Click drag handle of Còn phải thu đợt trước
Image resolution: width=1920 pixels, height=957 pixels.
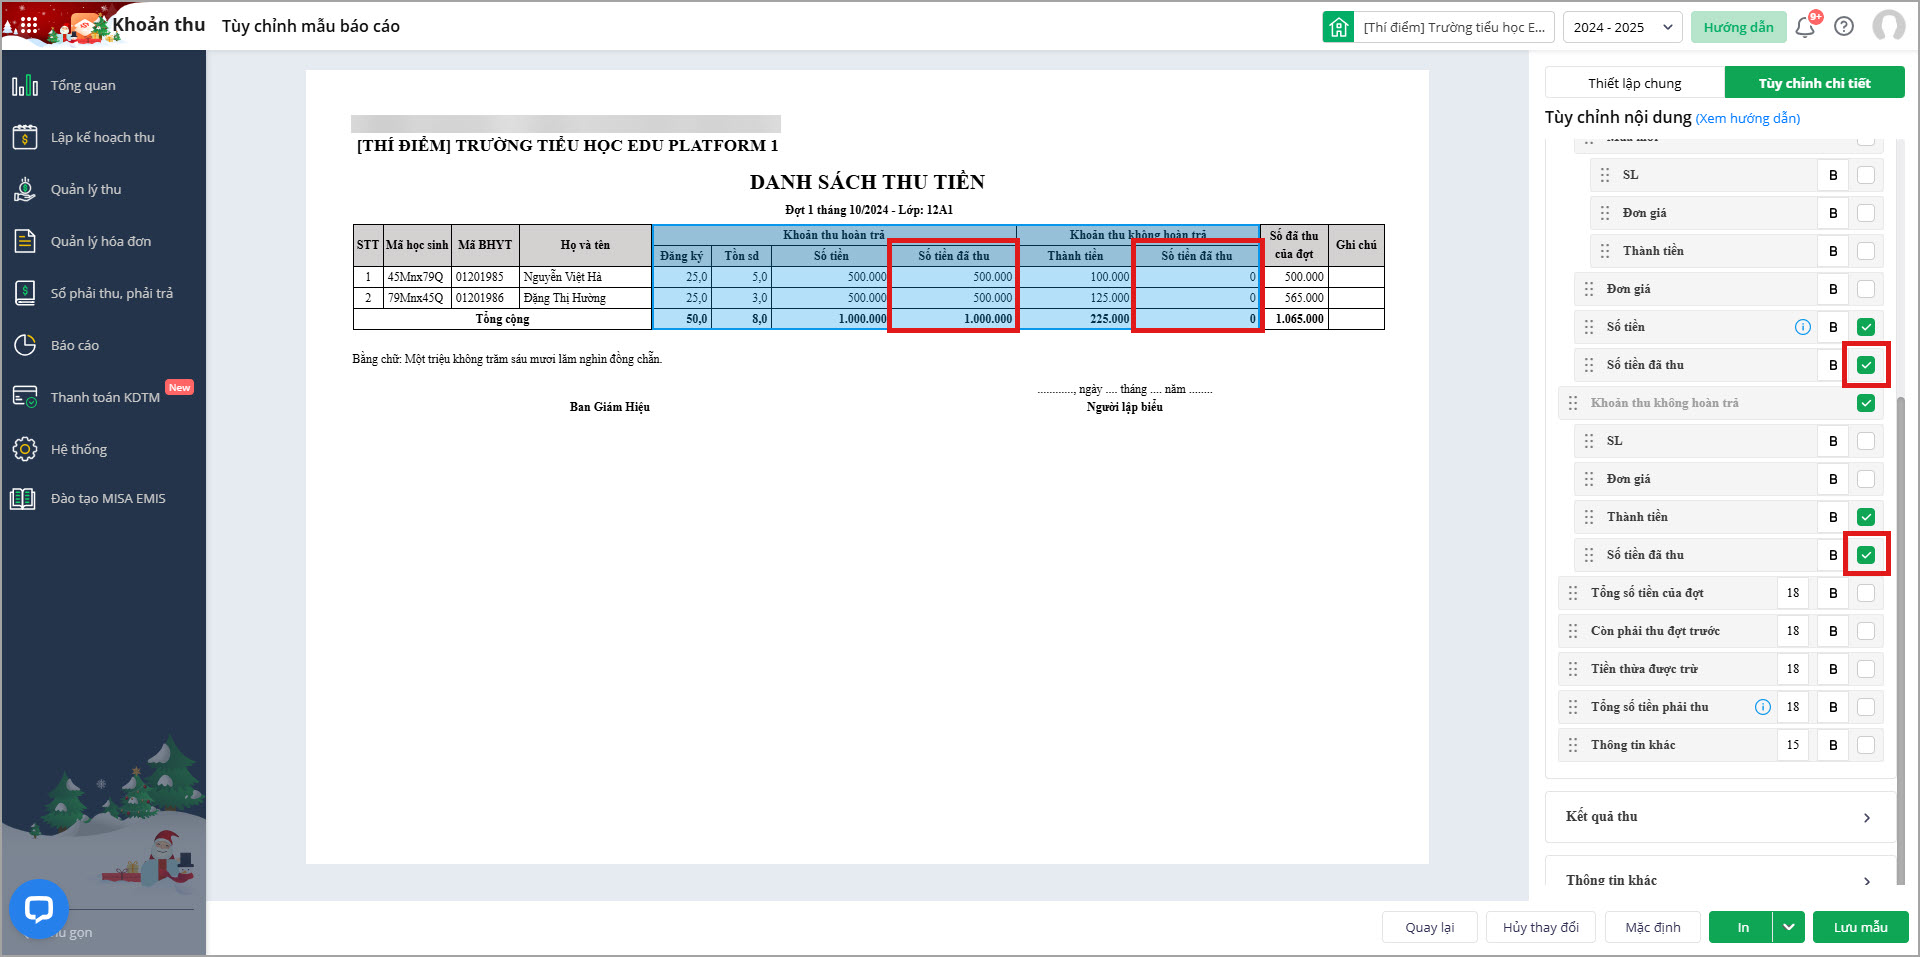1573,631
